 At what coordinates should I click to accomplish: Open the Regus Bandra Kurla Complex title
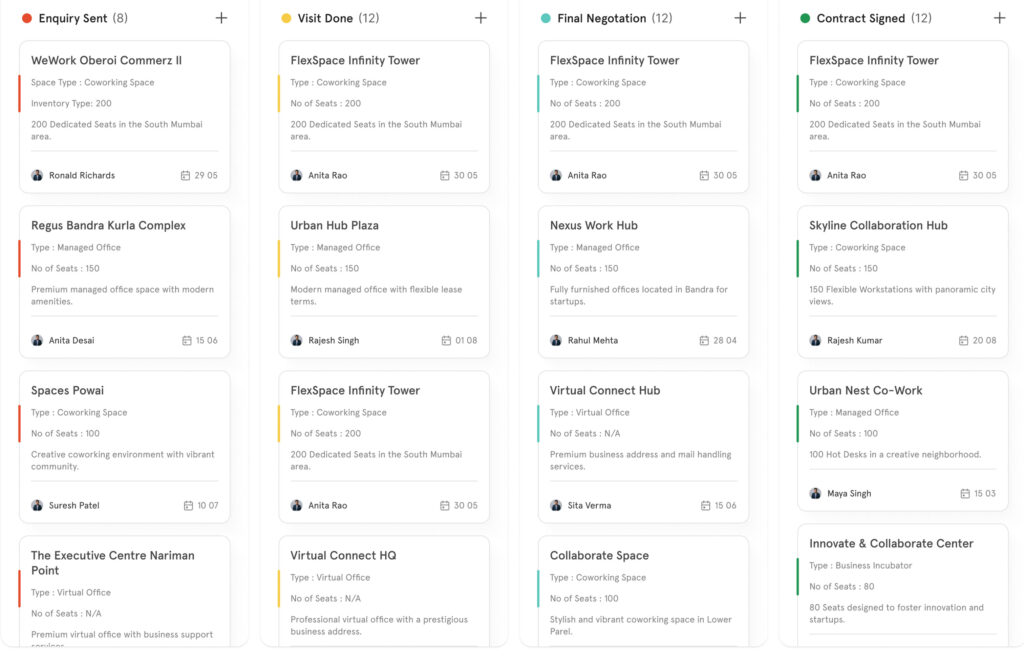click(108, 226)
